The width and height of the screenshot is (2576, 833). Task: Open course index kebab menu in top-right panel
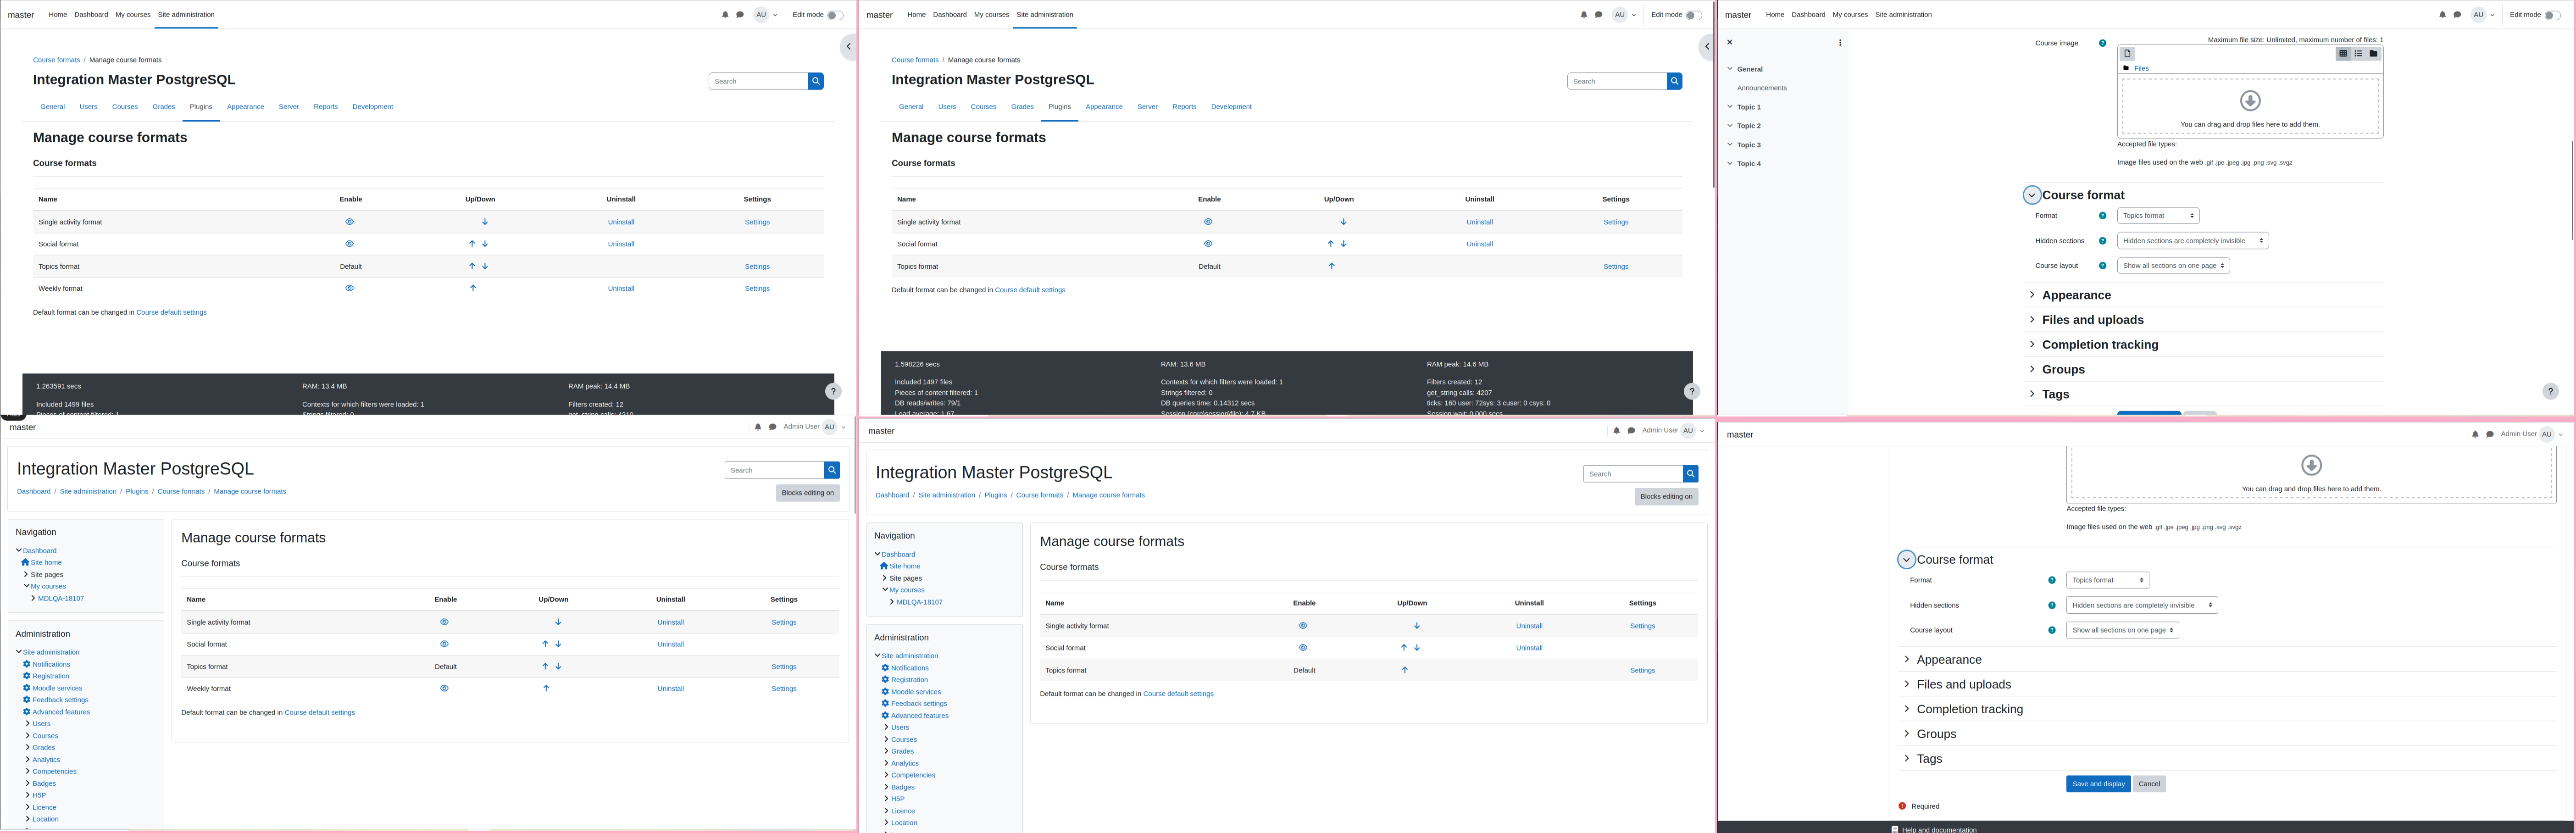click(x=1840, y=42)
